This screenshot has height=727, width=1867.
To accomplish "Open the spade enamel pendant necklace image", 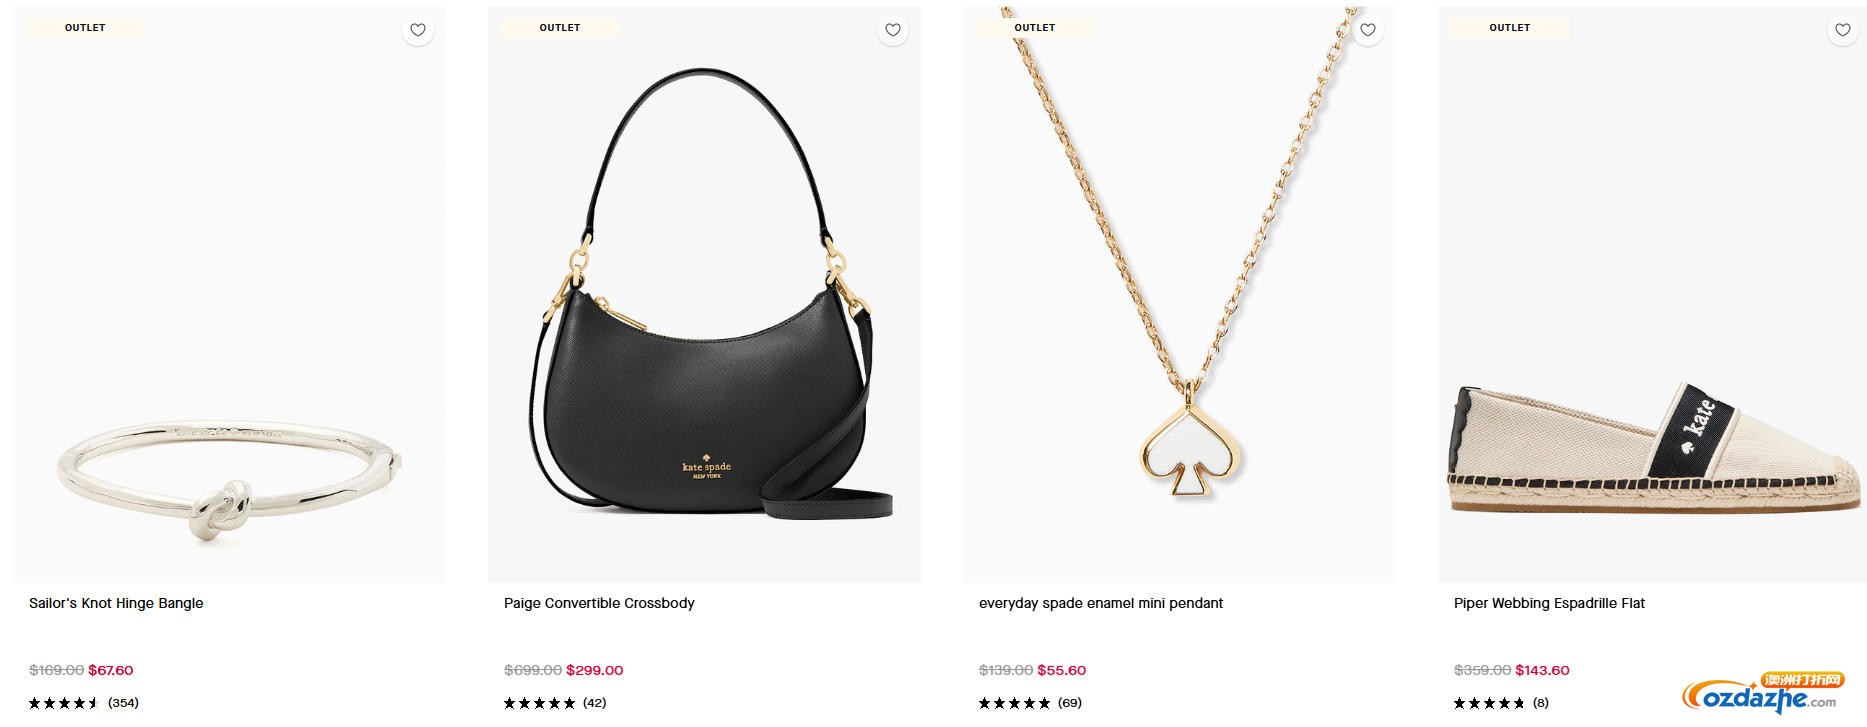I will coord(1179,300).
